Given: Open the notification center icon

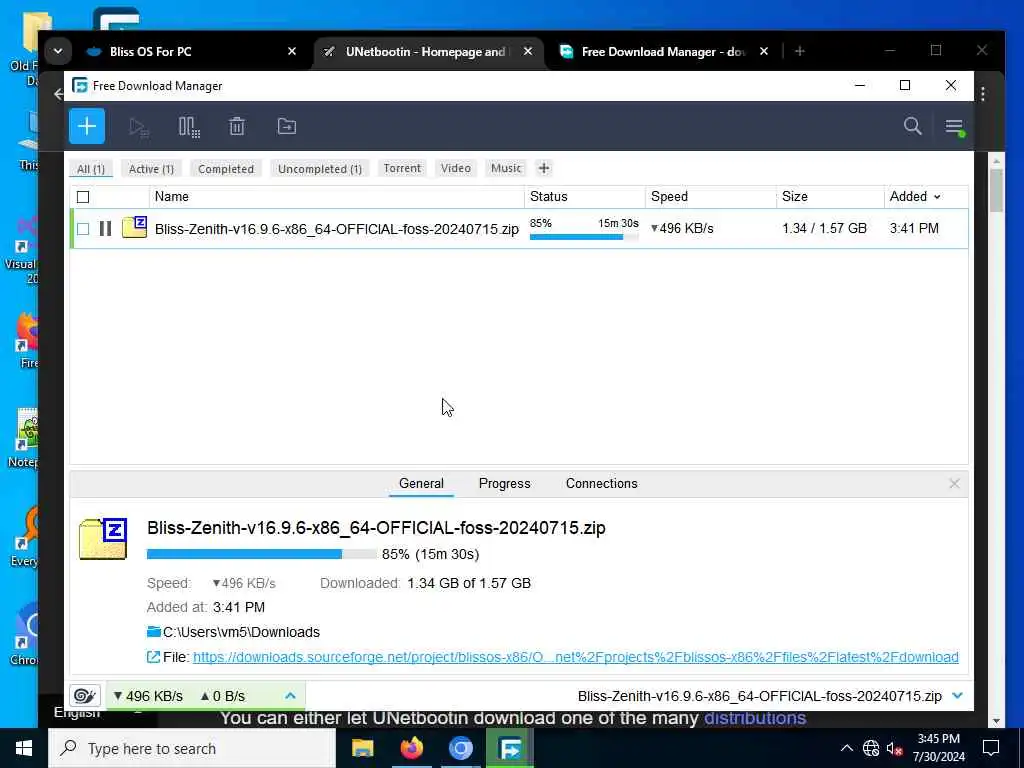Looking at the screenshot, I should (x=991, y=748).
